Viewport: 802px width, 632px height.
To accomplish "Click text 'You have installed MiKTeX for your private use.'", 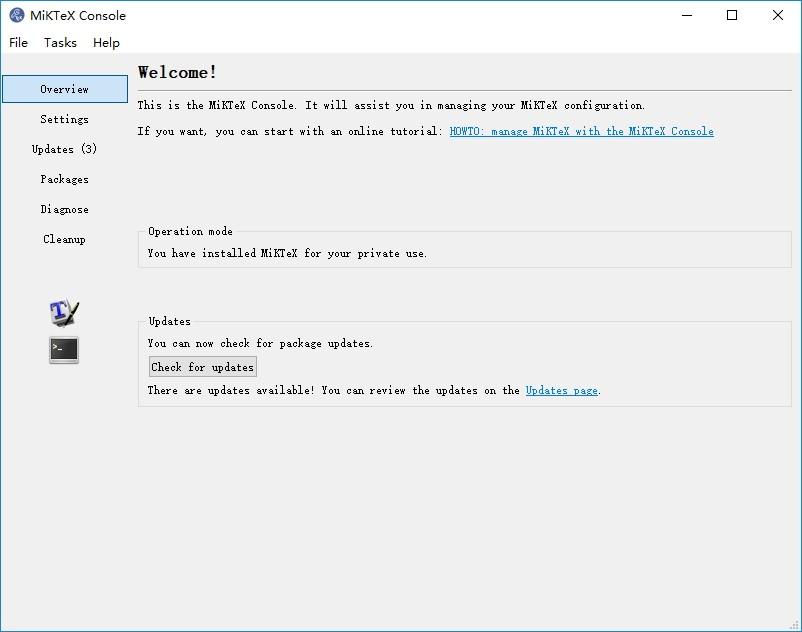I will (x=287, y=253).
